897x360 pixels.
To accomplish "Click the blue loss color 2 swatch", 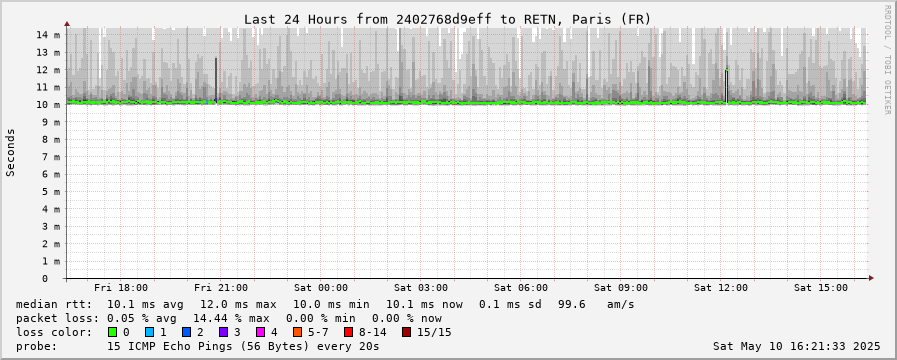I will (186, 332).
